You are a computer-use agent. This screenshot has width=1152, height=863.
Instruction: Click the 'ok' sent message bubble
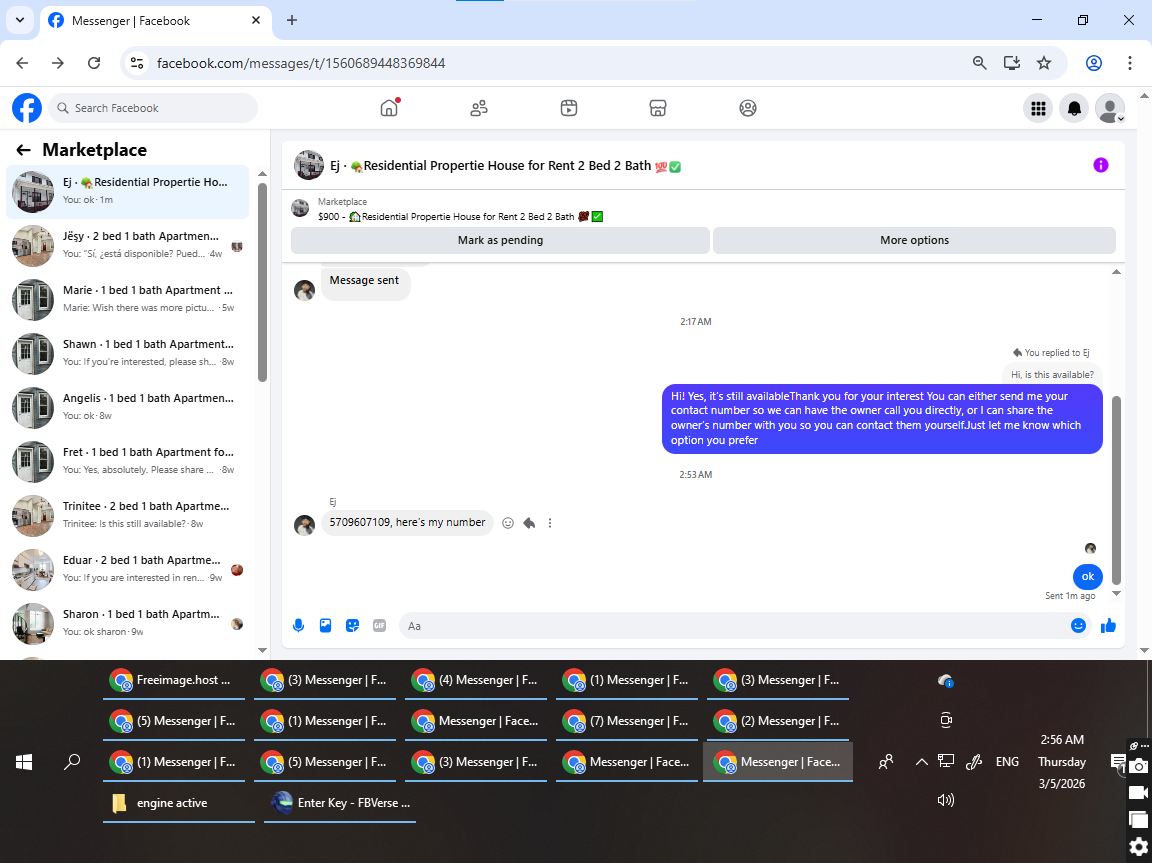click(x=1087, y=577)
